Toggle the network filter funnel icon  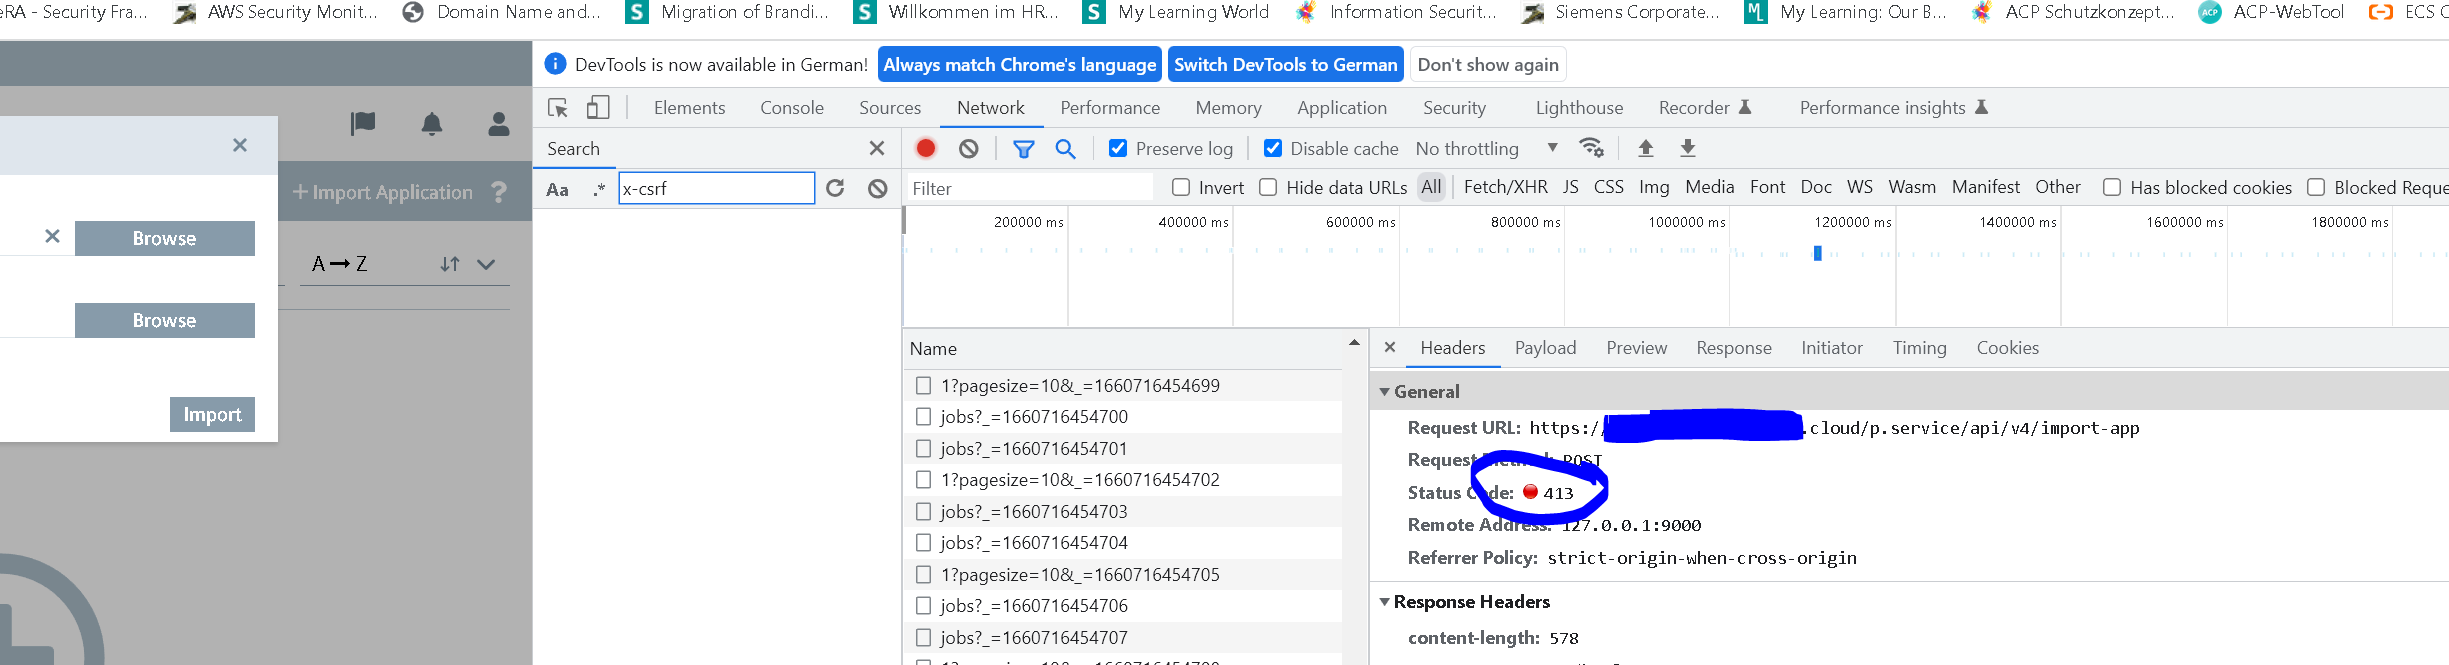pos(1023,149)
